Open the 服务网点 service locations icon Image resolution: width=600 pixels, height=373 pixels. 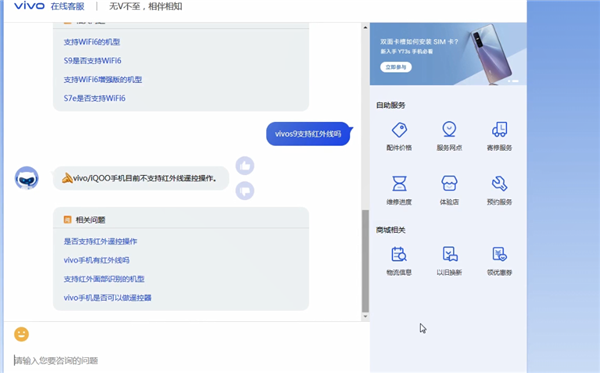coord(449,129)
